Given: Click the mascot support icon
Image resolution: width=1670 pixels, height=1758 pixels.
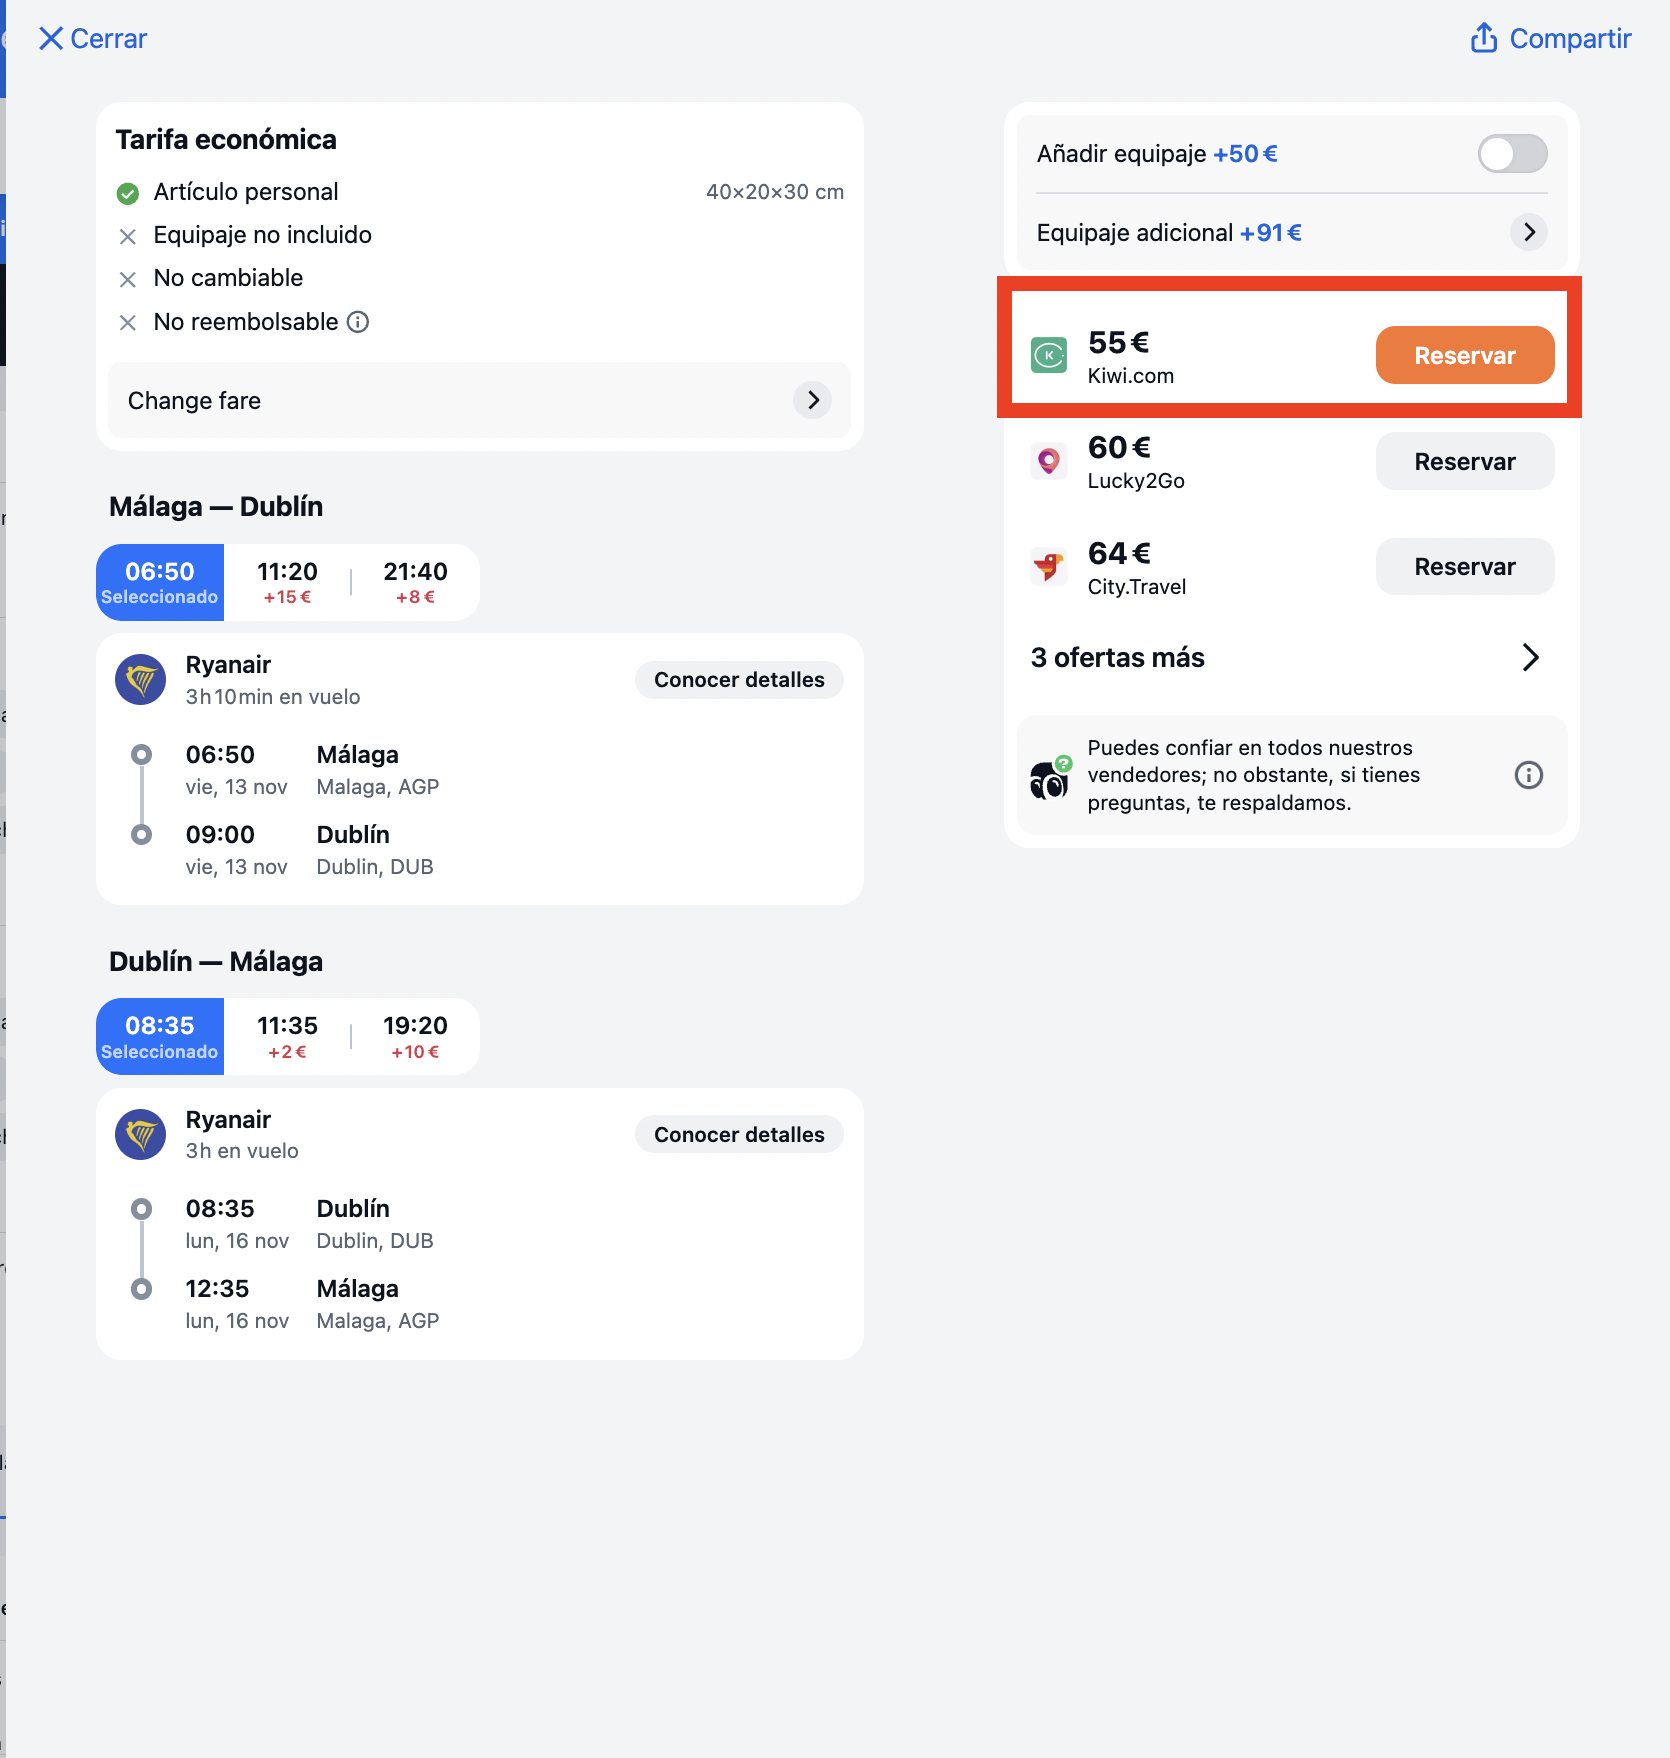Looking at the screenshot, I should 1050,777.
